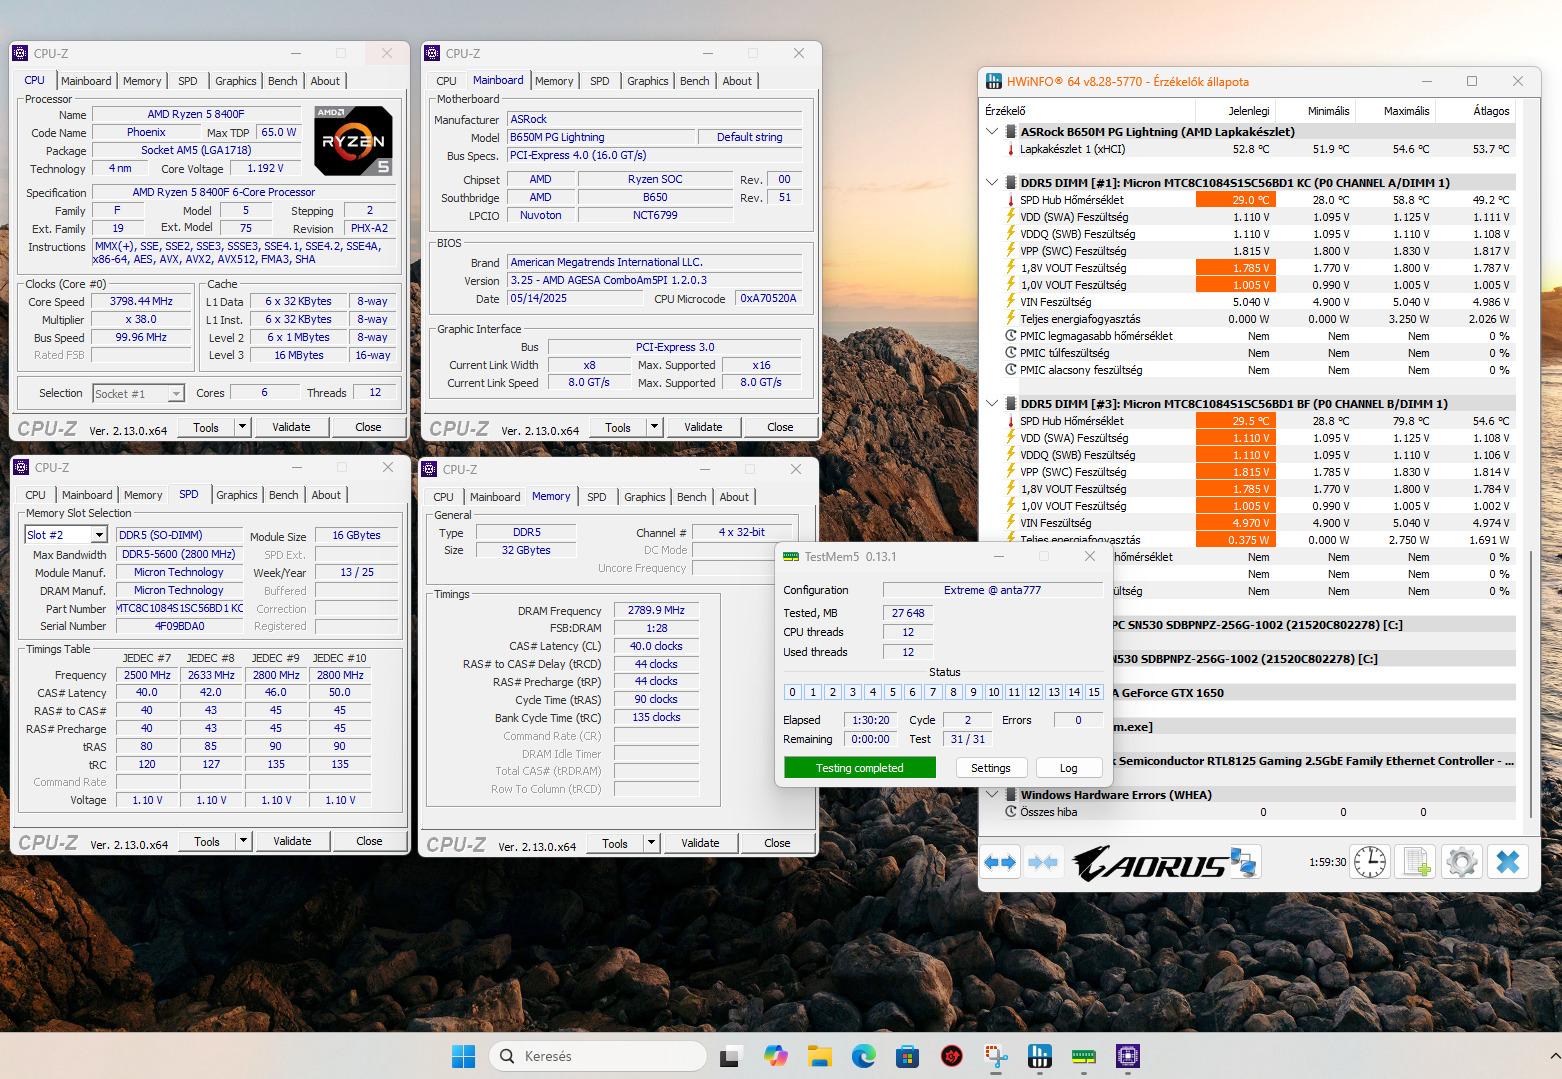
Task: Launch Copilot from the taskbar
Action: [x=775, y=1056]
